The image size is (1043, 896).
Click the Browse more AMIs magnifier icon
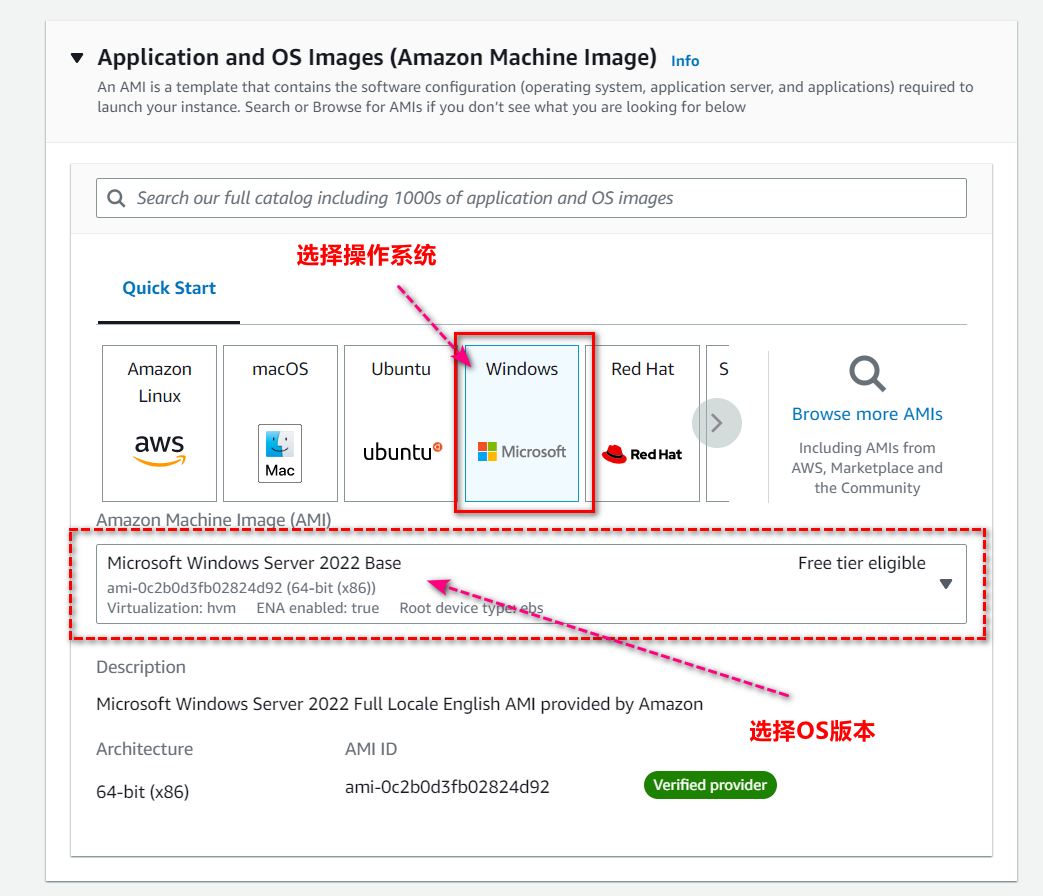[867, 374]
